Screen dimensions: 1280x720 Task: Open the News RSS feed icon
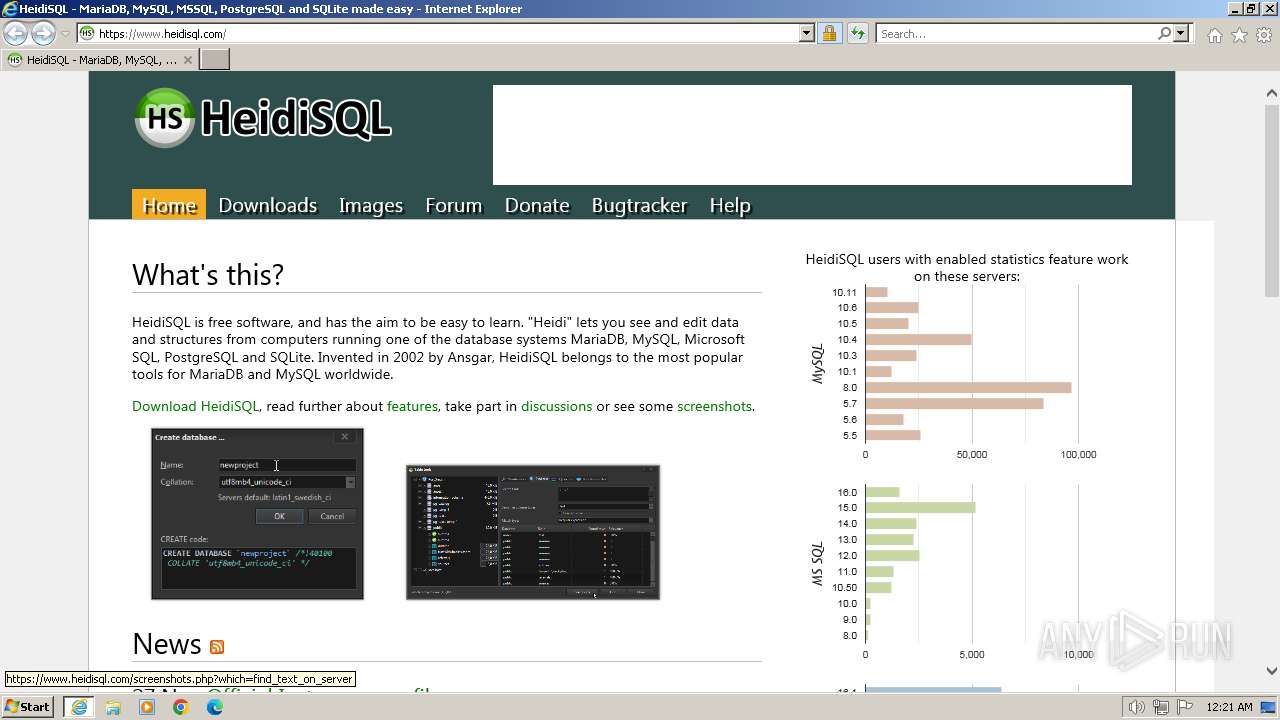point(217,647)
